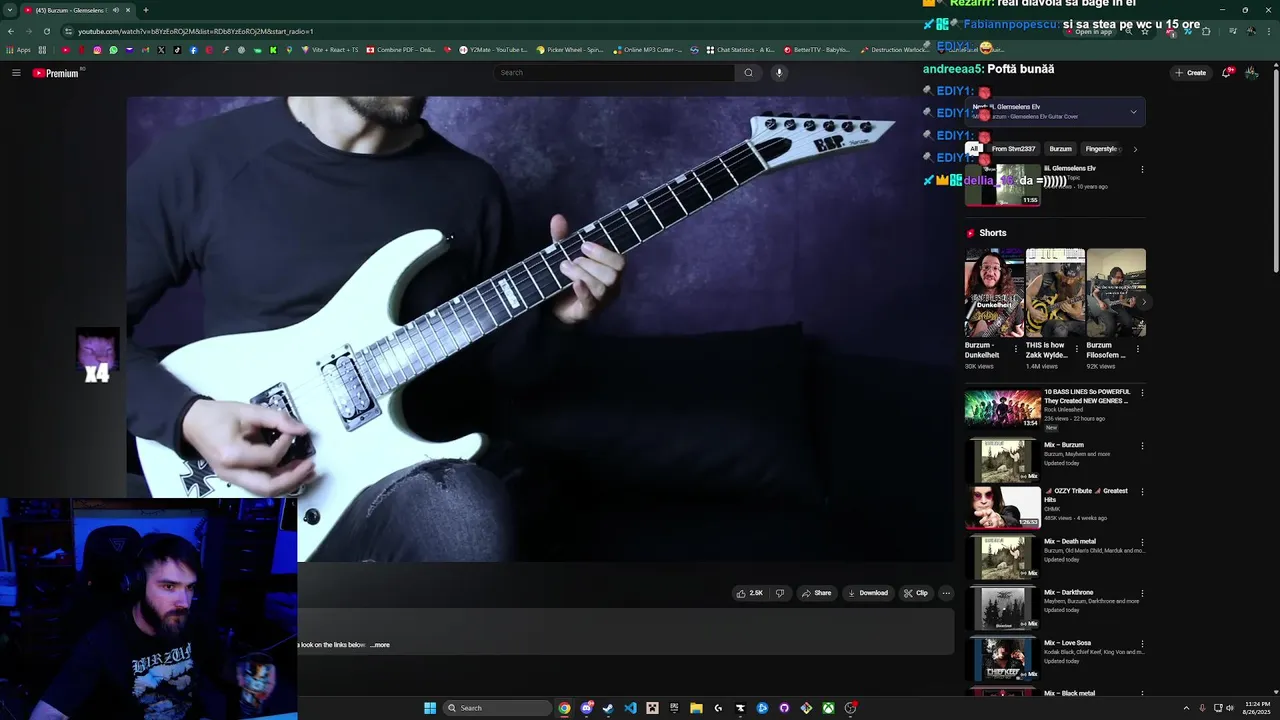
Task: Download this video
Action: click(867, 593)
